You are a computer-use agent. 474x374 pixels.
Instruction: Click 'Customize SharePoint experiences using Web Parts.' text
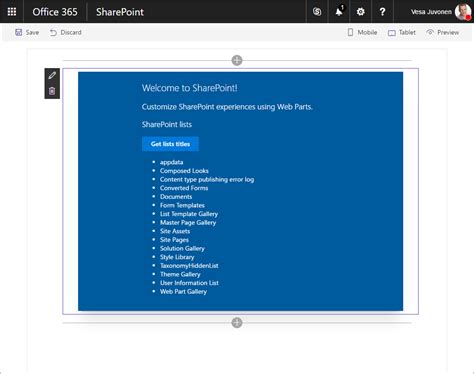click(227, 107)
